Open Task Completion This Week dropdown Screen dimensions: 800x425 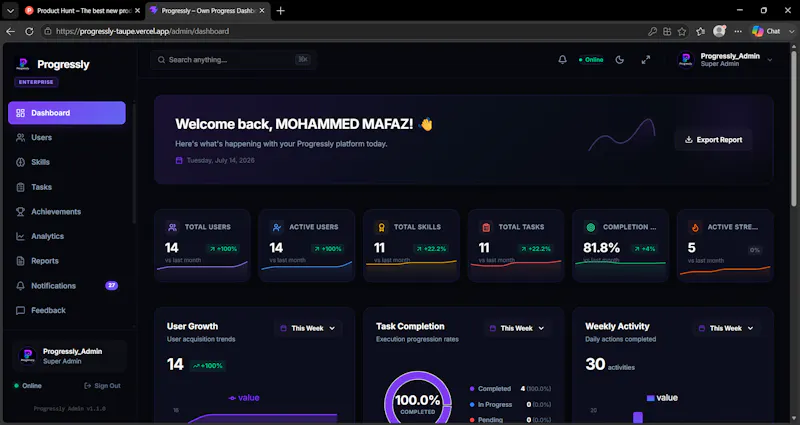coord(517,328)
